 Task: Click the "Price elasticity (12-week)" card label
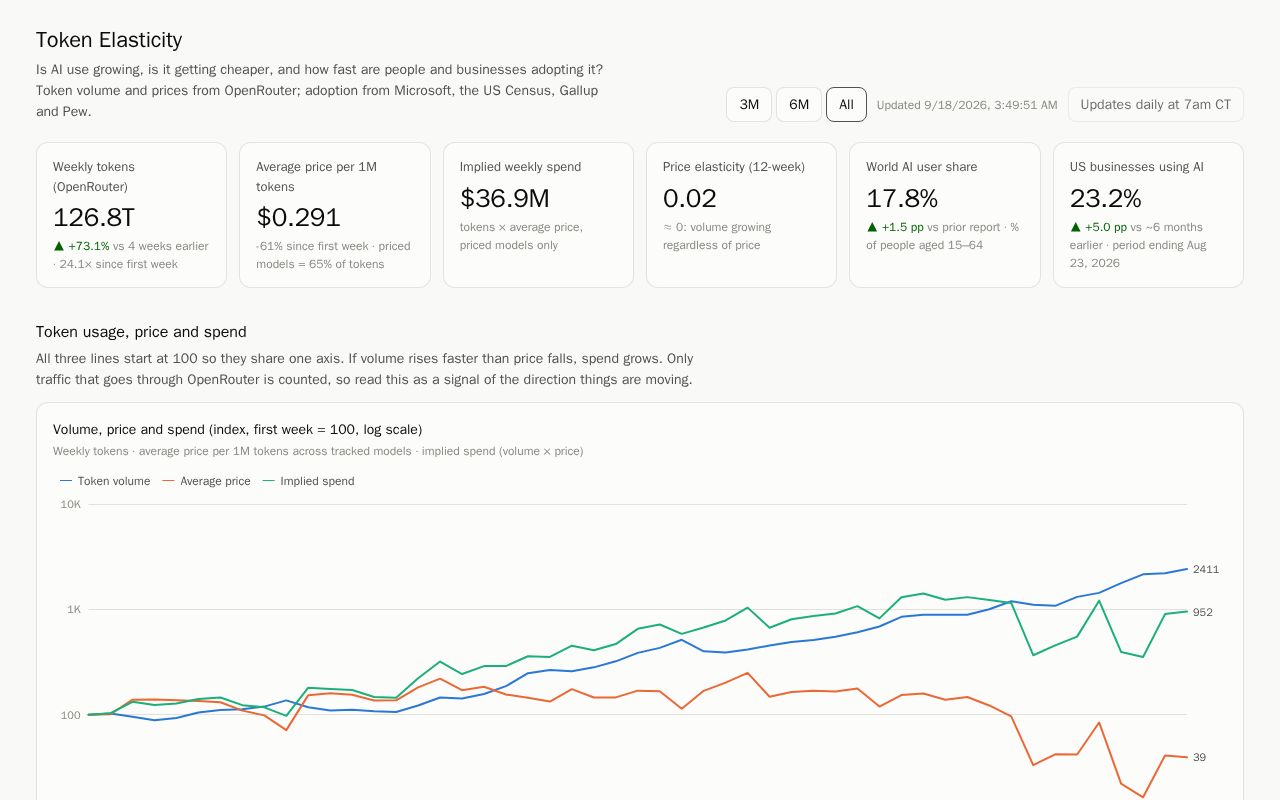pos(734,167)
